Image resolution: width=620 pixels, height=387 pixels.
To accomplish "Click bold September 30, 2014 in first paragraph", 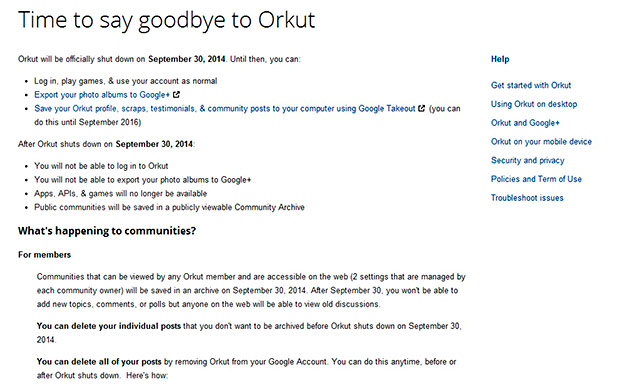I will click(187, 59).
